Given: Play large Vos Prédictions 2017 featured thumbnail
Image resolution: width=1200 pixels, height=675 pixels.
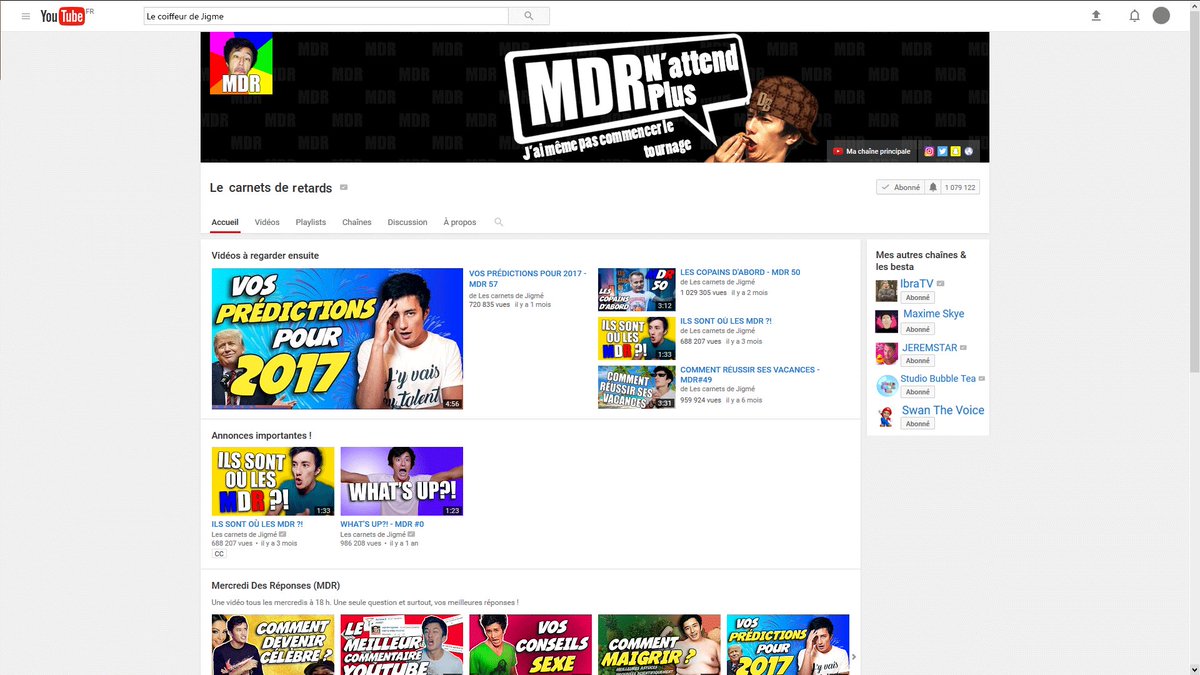Looking at the screenshot, I should (x=337, y=338).
